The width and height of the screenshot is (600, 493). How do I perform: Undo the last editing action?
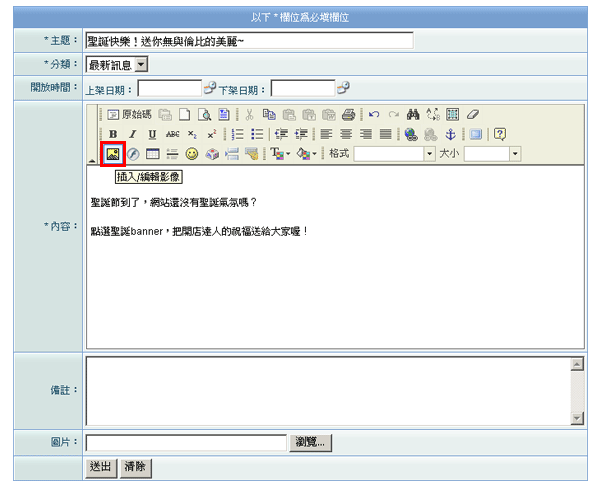click(x=373, y=114)
